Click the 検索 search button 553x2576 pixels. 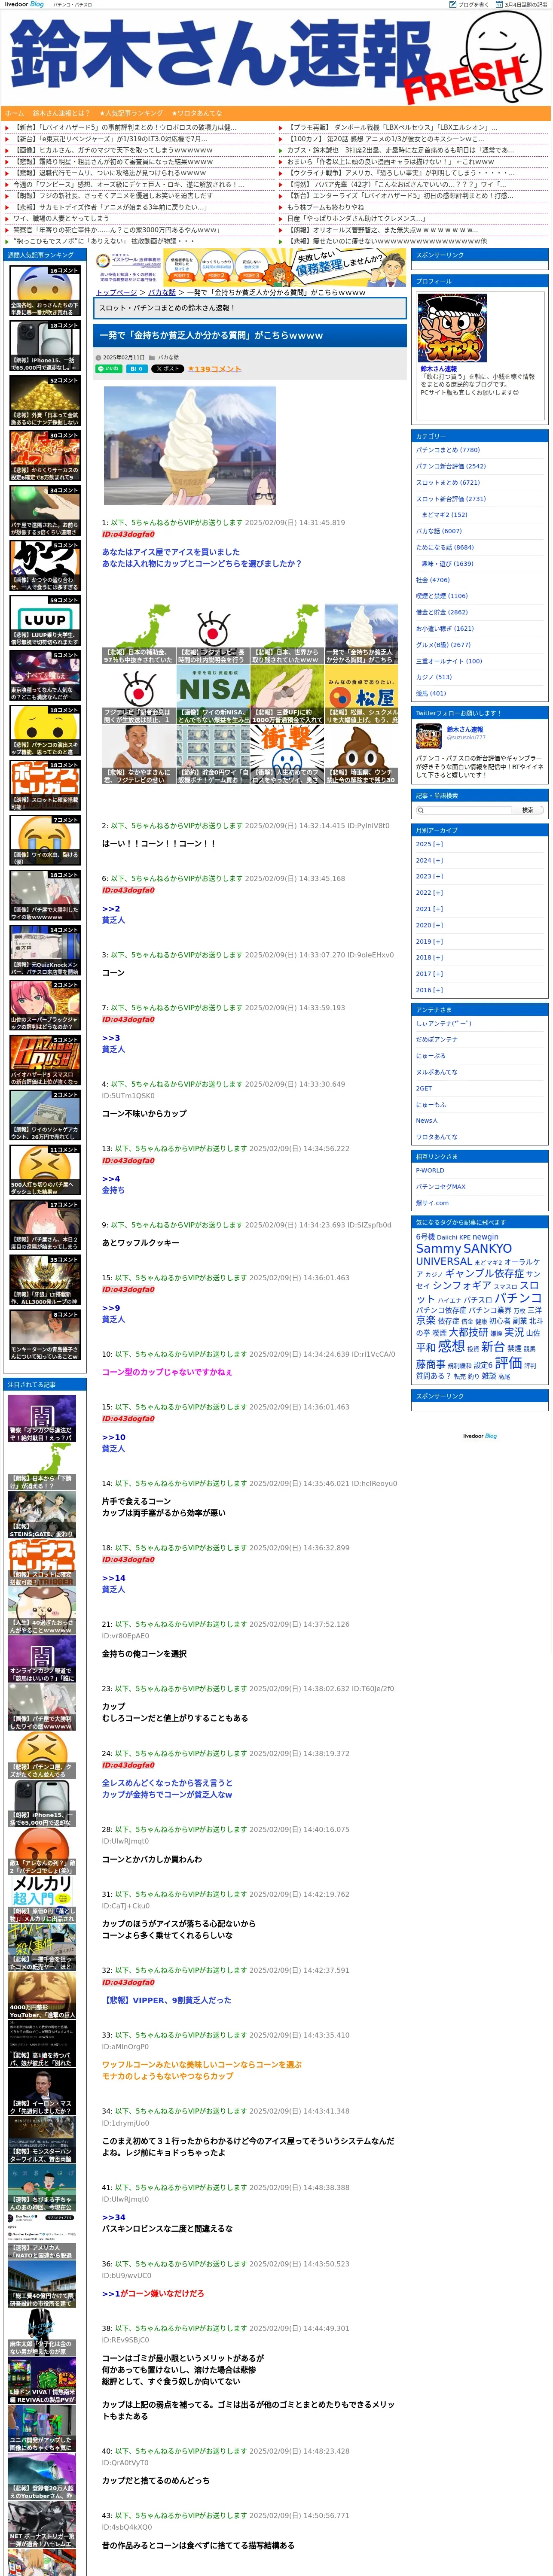[528, 810]
